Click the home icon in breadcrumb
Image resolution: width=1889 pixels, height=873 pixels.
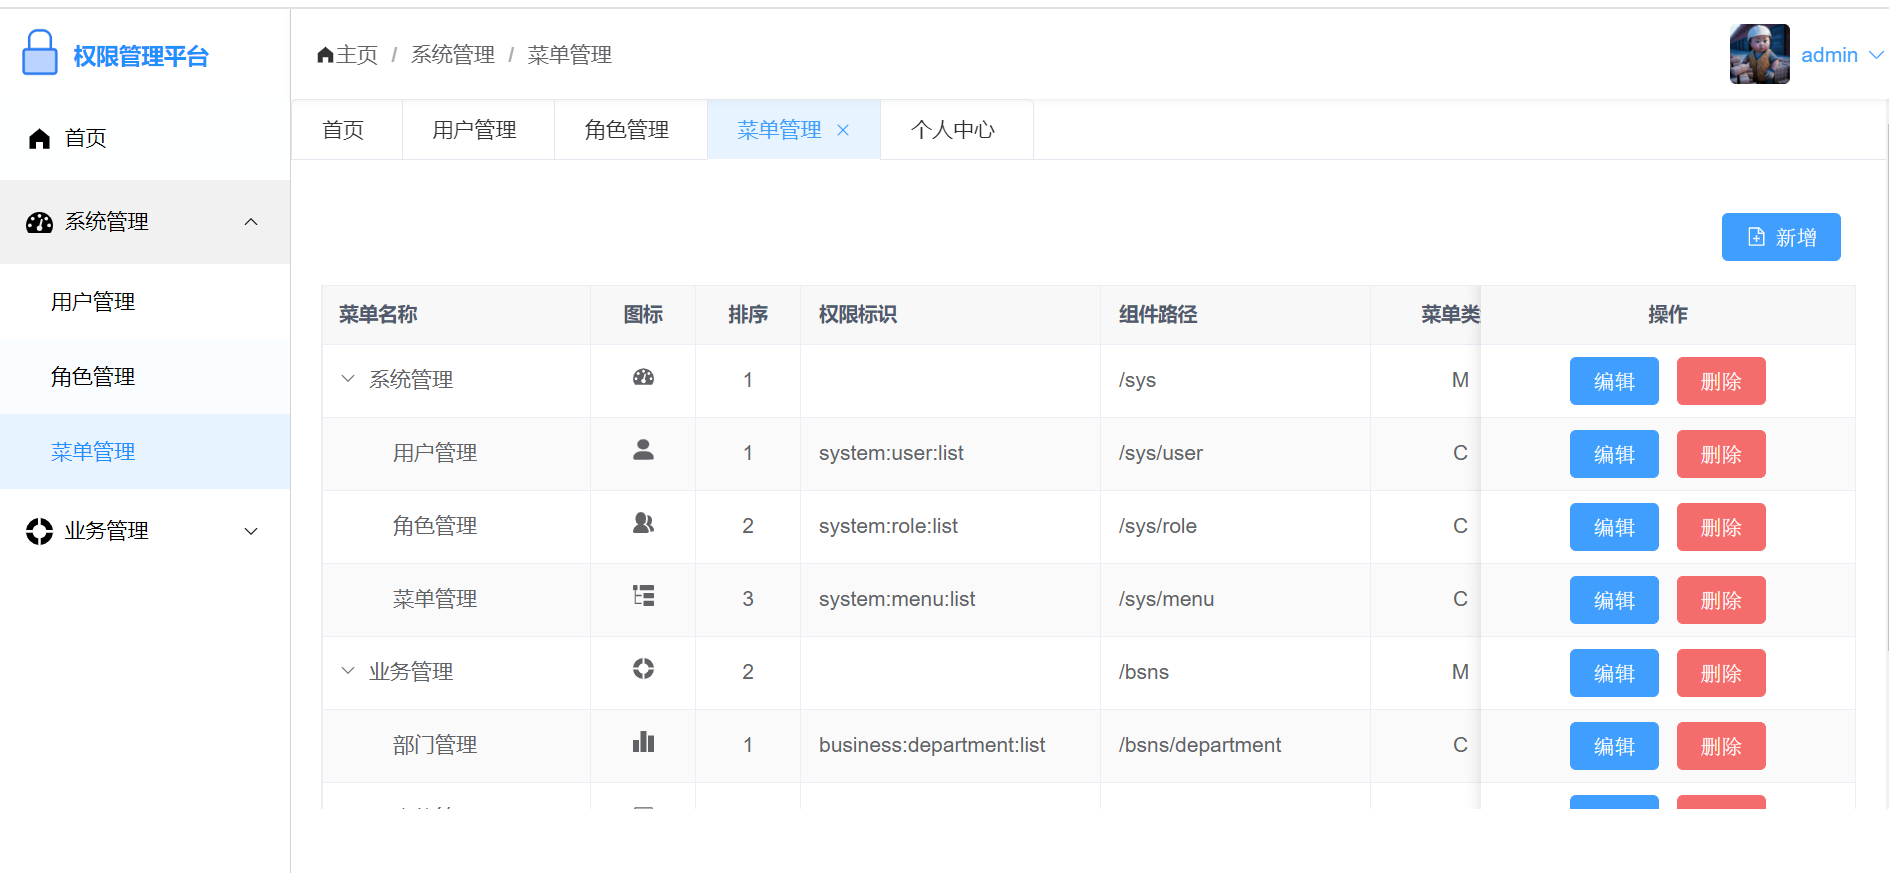point(325,55)
